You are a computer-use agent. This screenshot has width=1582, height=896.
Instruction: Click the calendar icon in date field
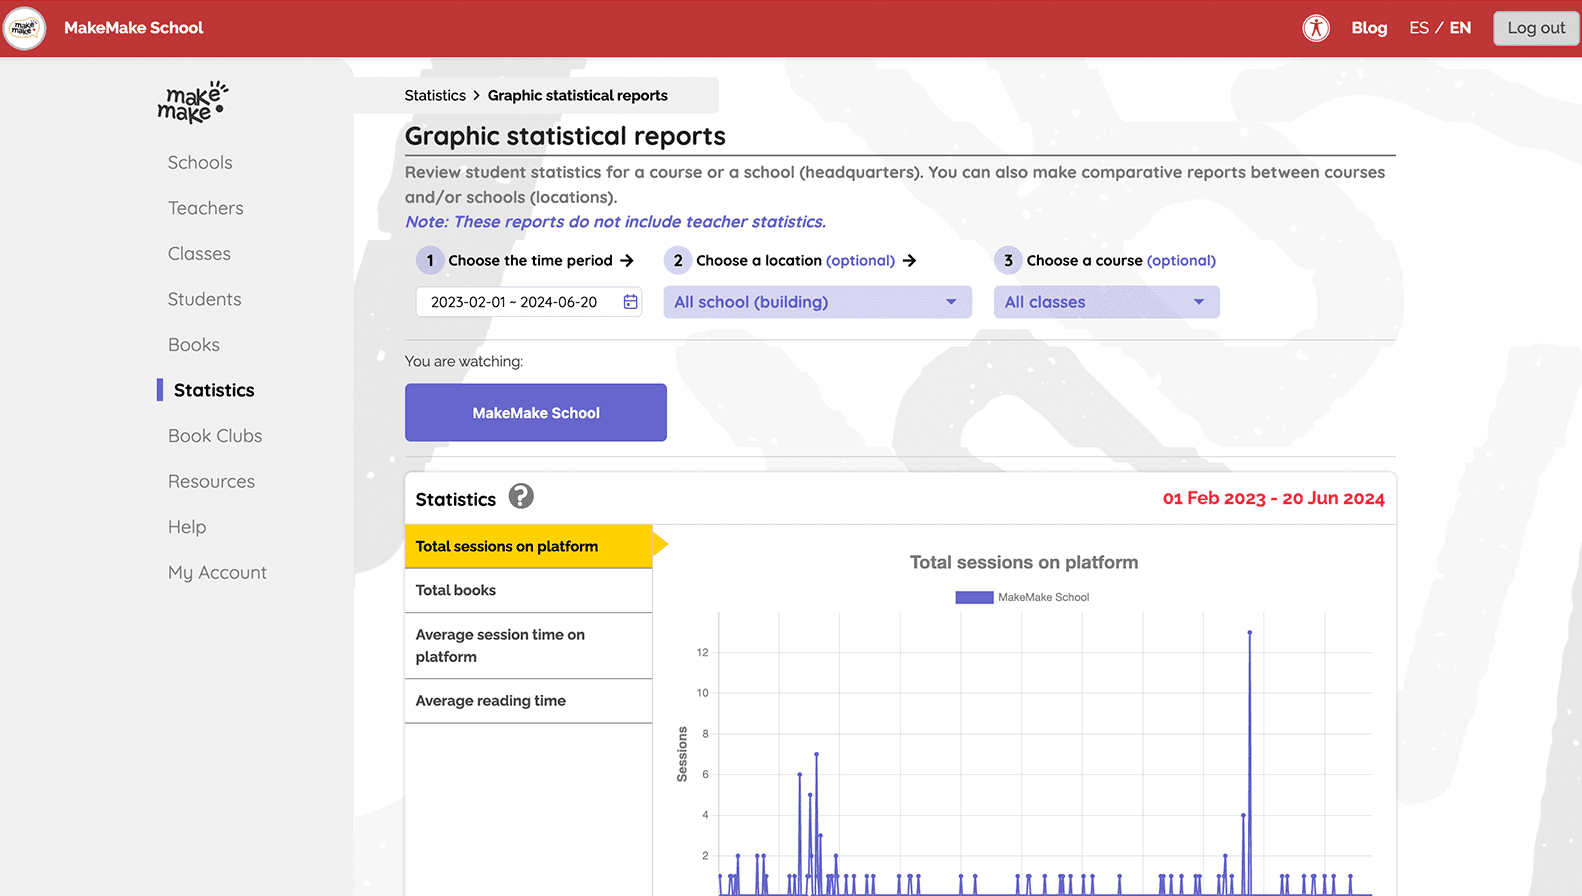631,302
